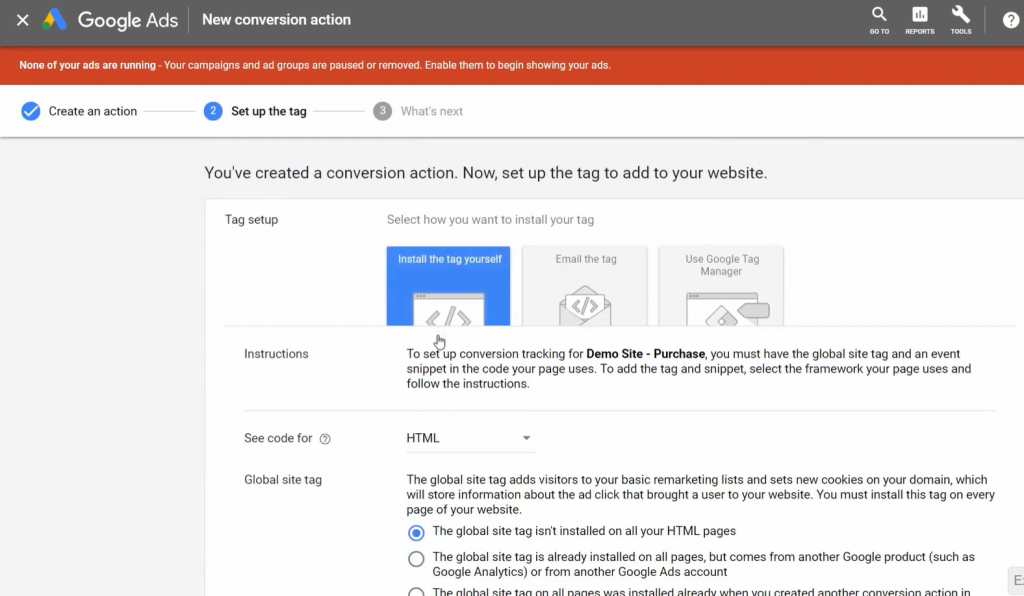Image resolution: width=1024 pixels, height=596 pixels.
Task: Click the checkmark icon for Create an action
Action: coord(31,111)
